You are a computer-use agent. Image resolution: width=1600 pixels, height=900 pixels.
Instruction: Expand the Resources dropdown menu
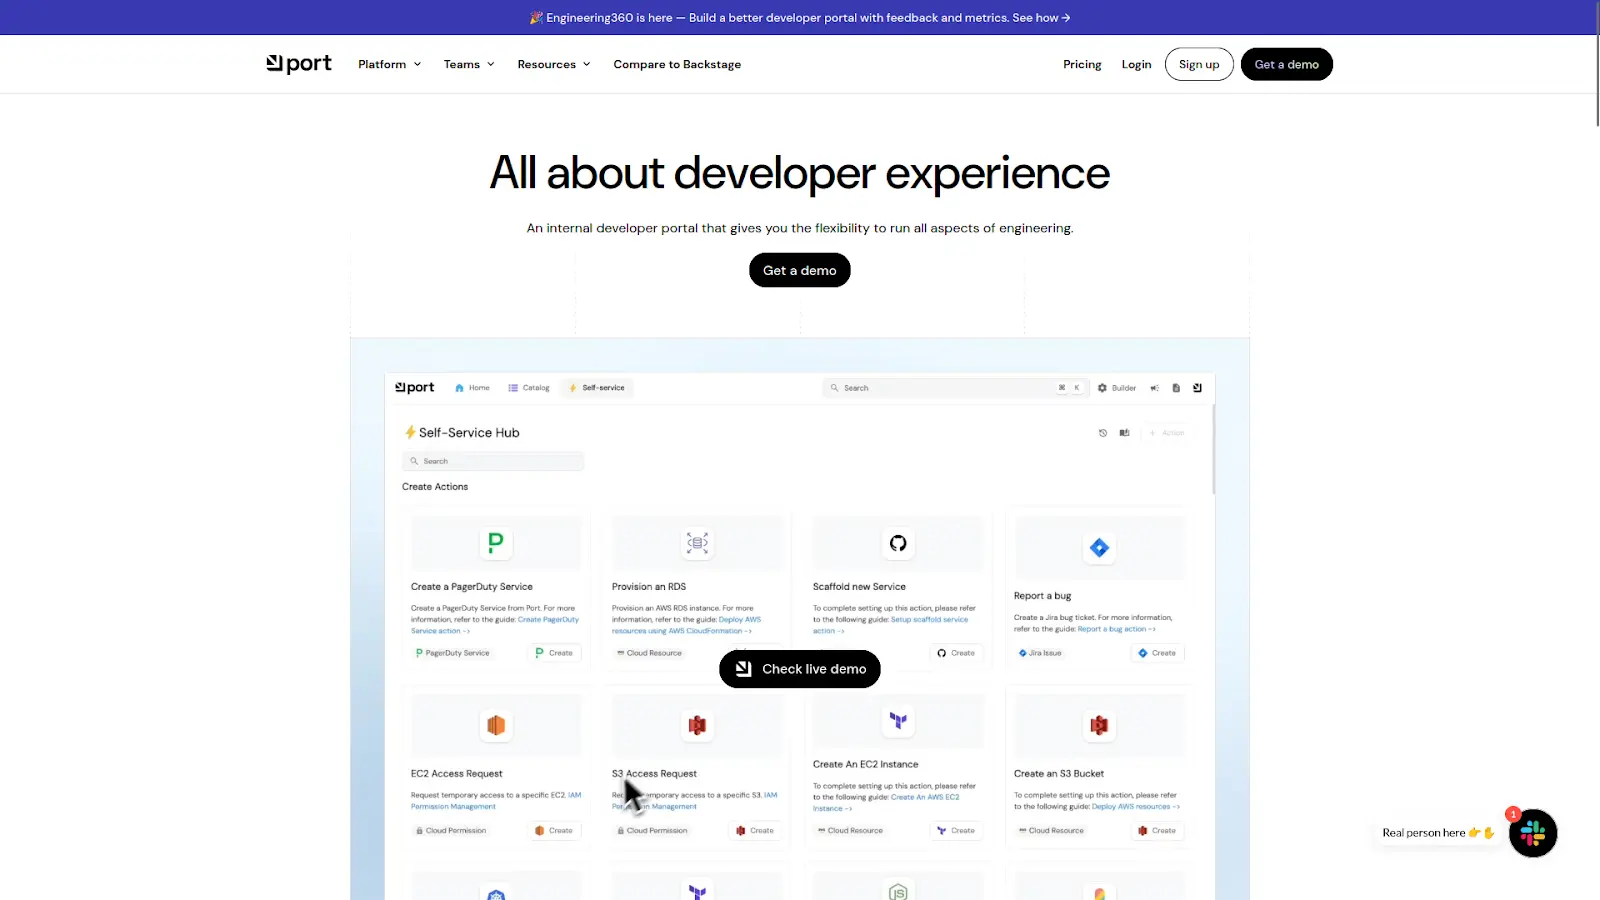(x=554, y=64)
